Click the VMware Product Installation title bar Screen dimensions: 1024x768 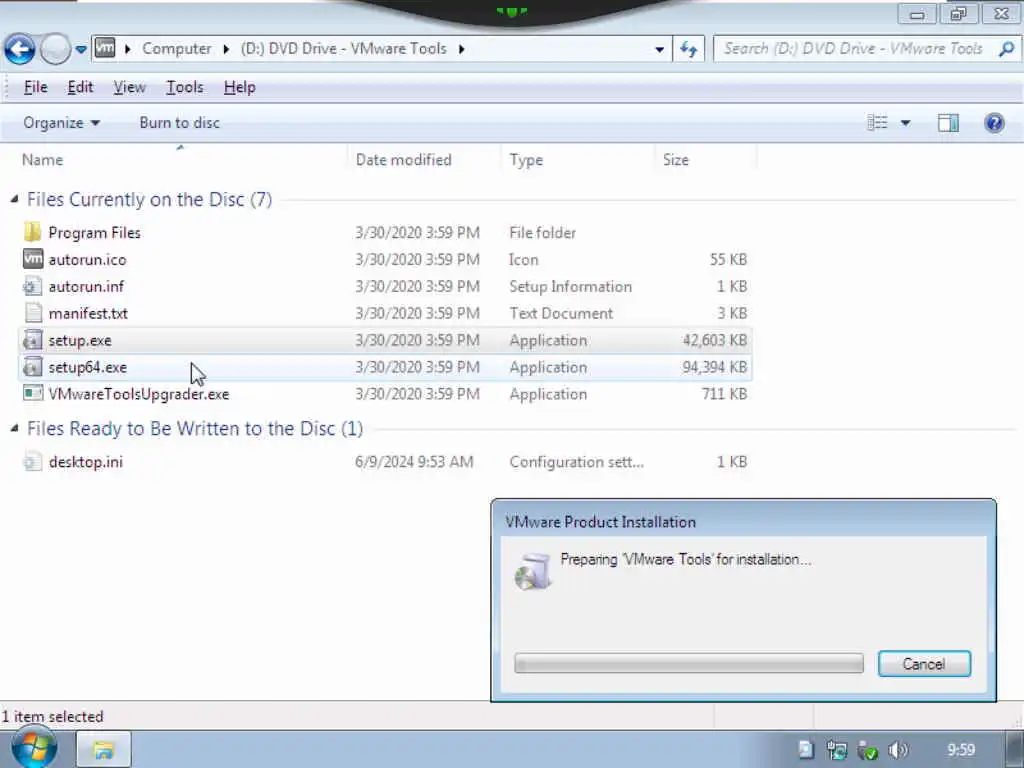point(743,522)
